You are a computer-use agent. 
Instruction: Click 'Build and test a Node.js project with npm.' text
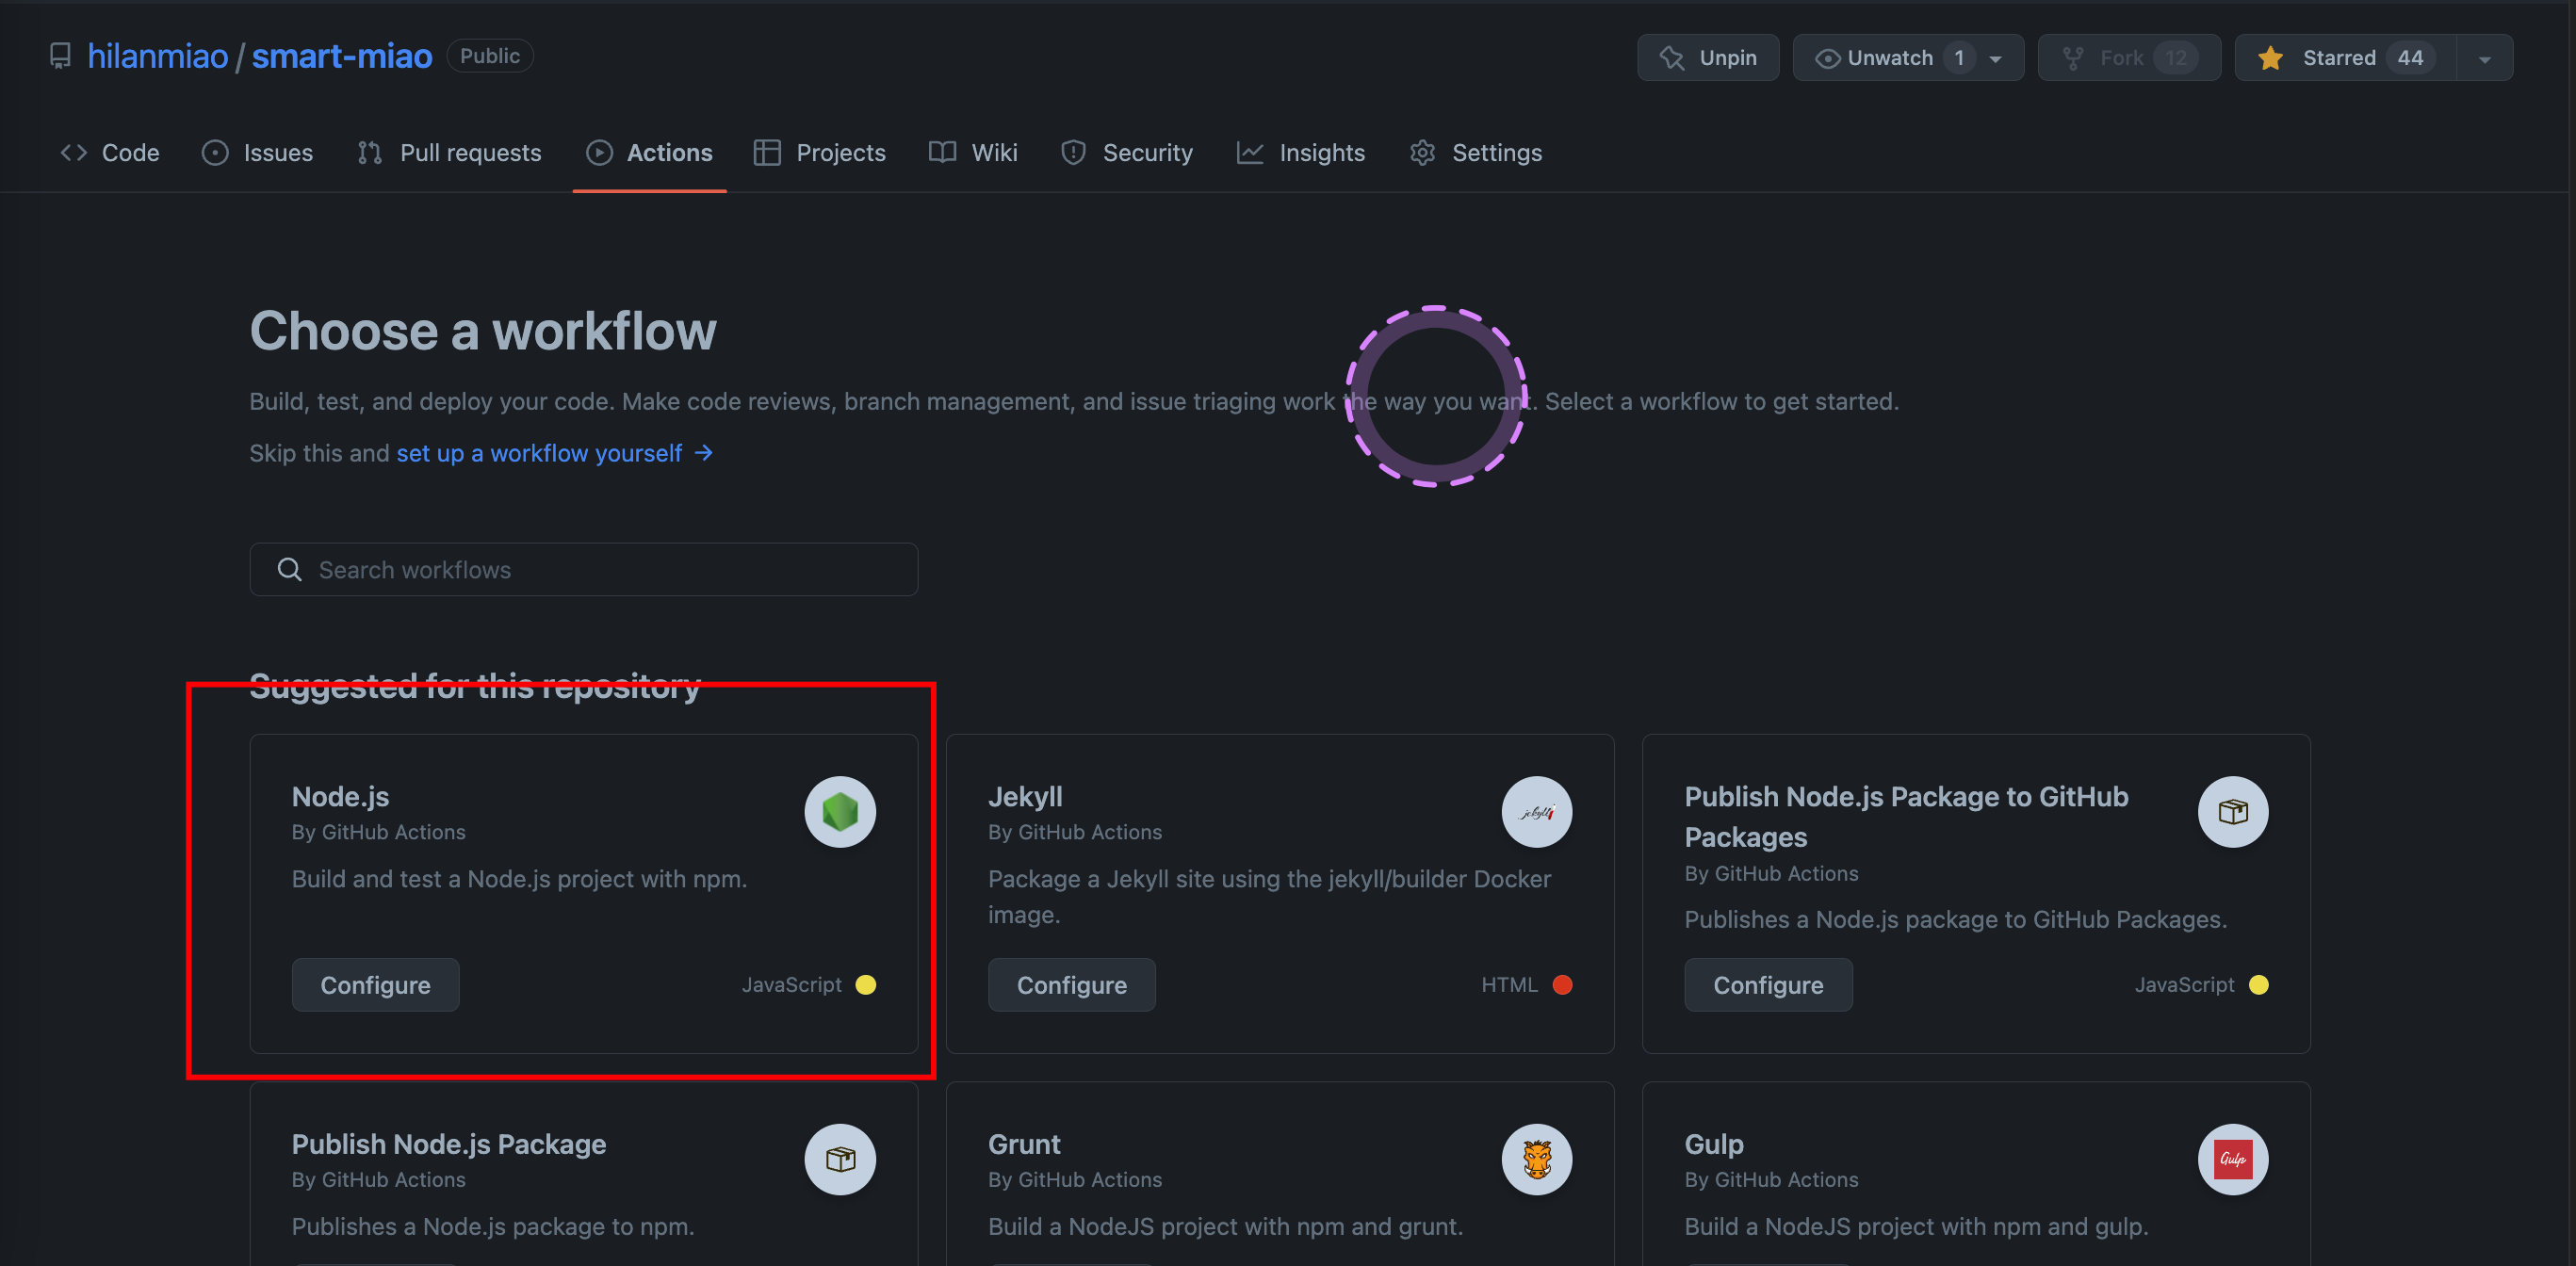click(519, 879)
